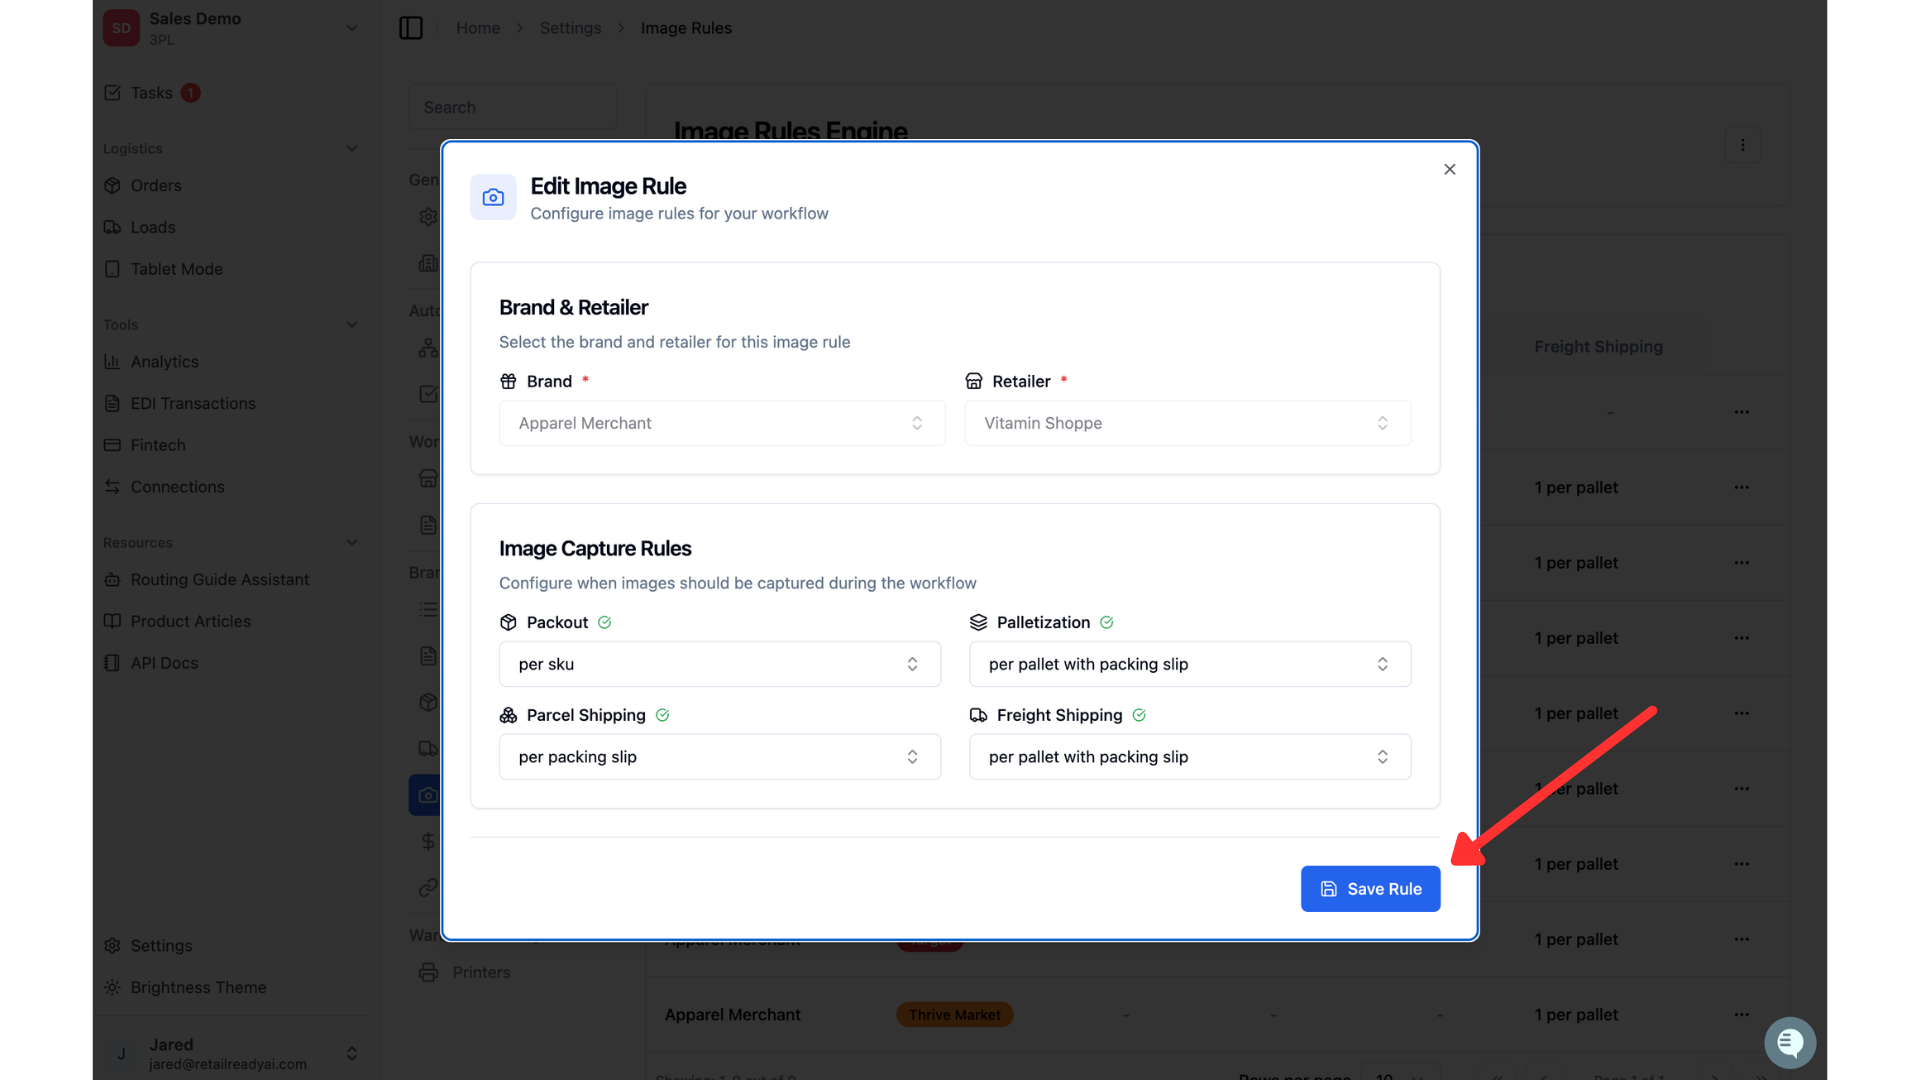Click the Brand gift icon
Screen dimensions: 1920x1080
click(508, 381)
